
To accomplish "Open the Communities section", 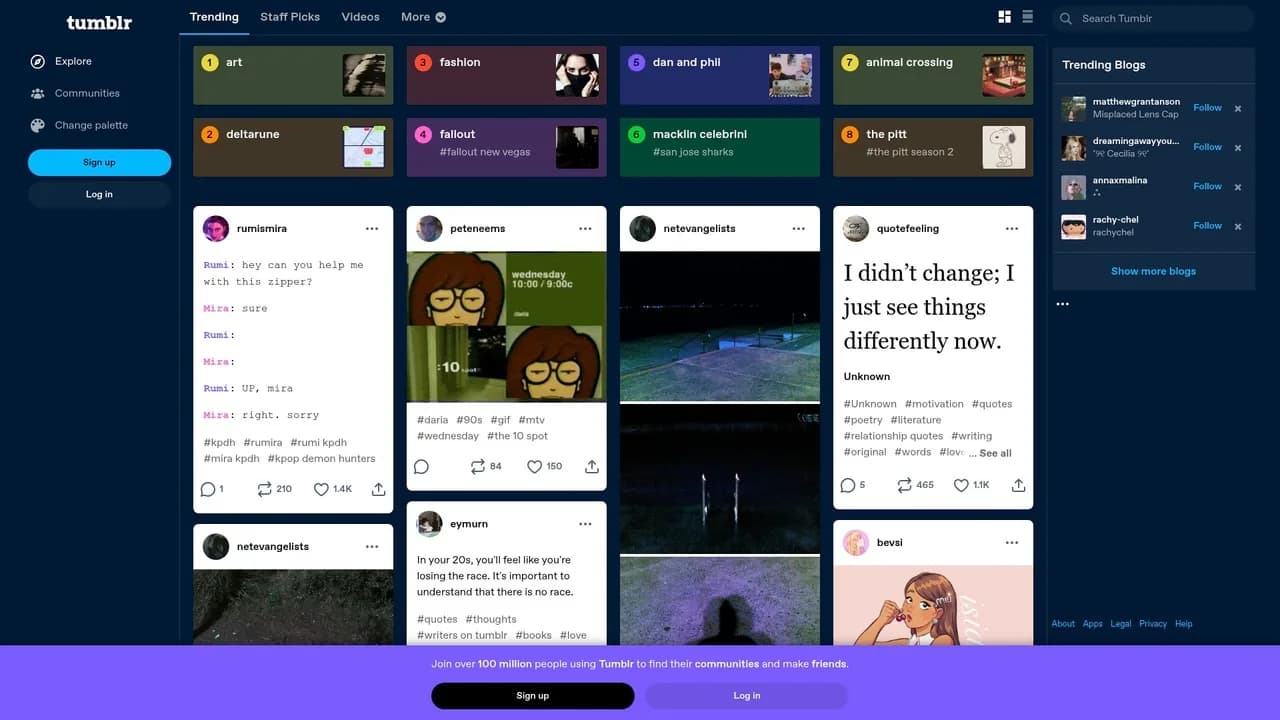I will click(84, 93).
